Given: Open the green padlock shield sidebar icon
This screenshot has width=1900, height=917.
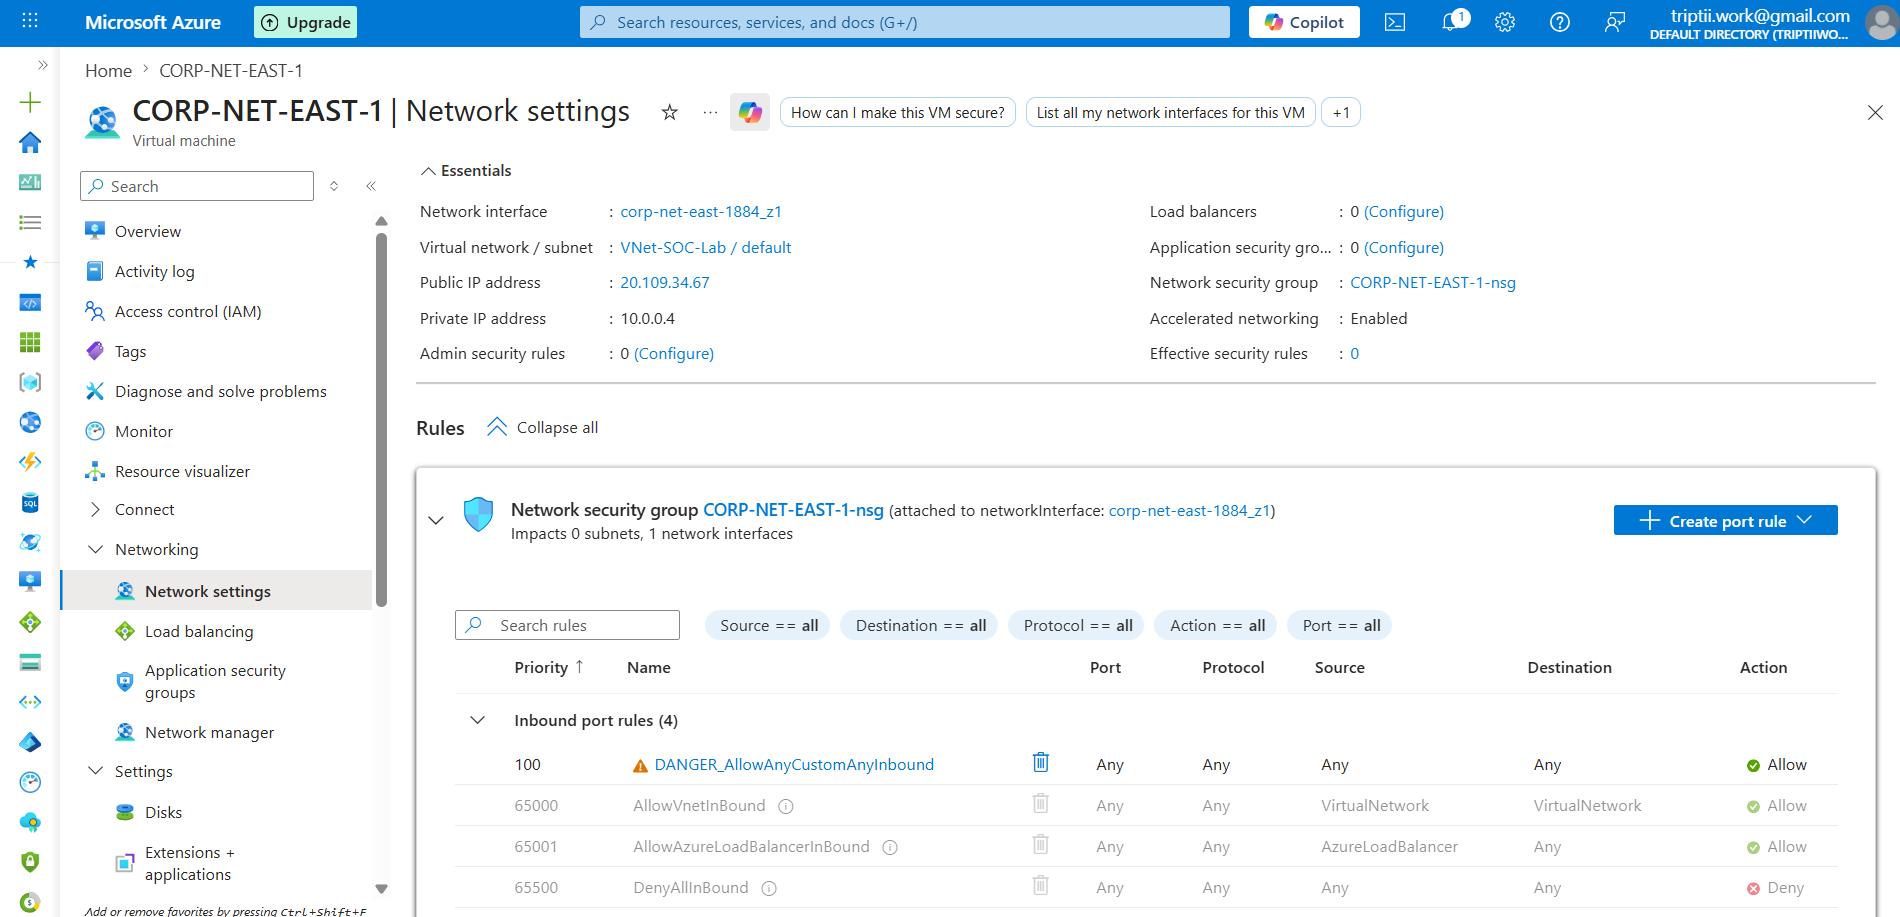Looking at the screenshot, I should click(x=30, y=862).
